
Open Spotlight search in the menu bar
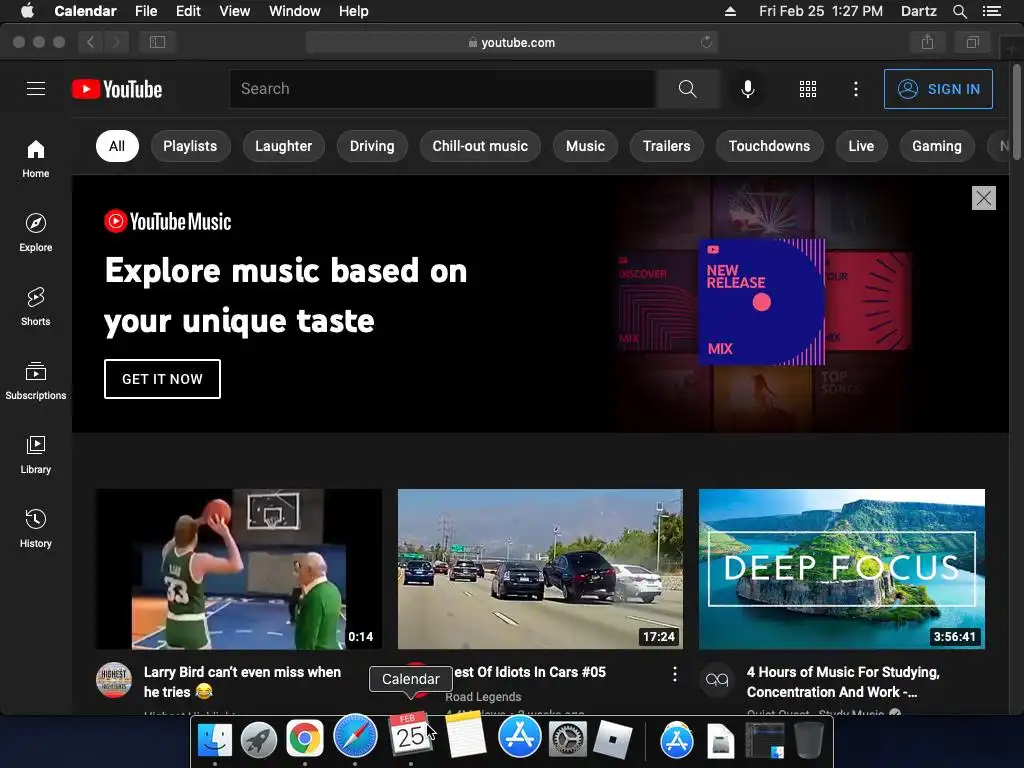959,11
